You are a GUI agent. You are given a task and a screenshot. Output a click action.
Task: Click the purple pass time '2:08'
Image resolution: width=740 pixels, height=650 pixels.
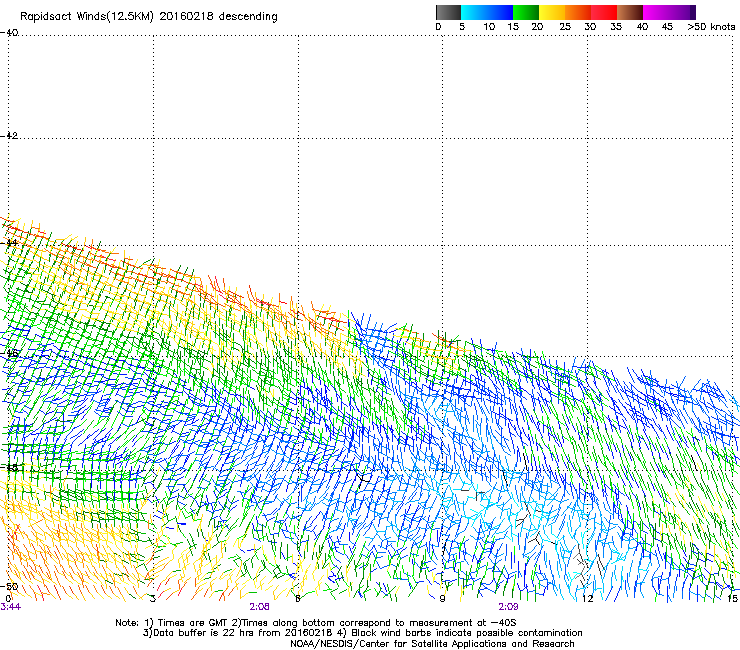click(x=260, y=607)
